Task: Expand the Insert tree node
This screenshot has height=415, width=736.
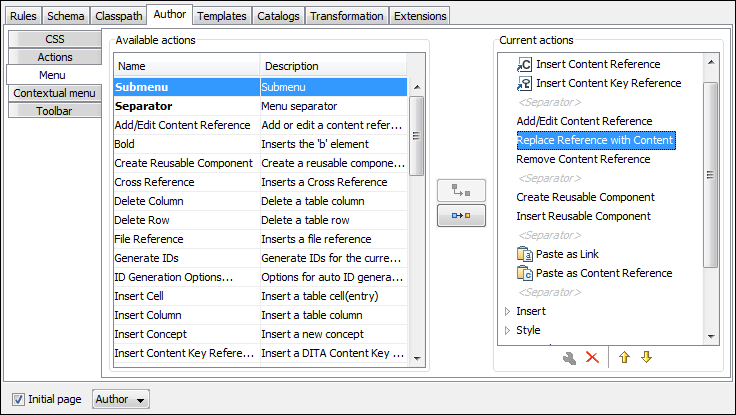Action: tap(506, 312)
